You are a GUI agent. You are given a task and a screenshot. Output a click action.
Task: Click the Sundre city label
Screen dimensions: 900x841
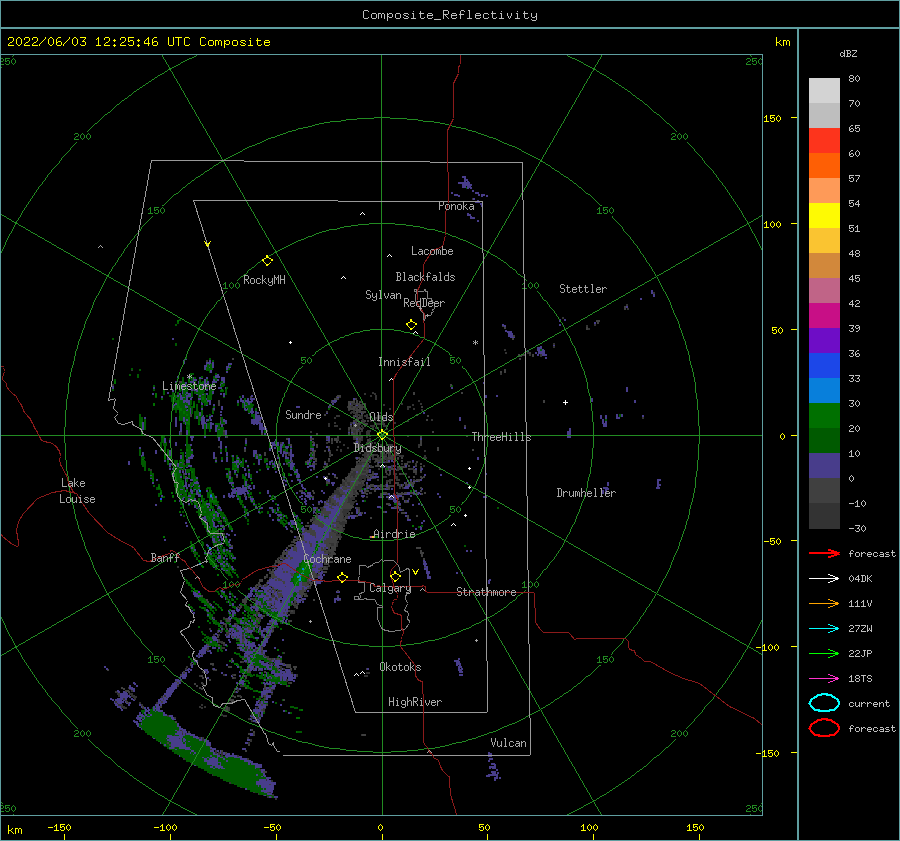pos(303,414)
